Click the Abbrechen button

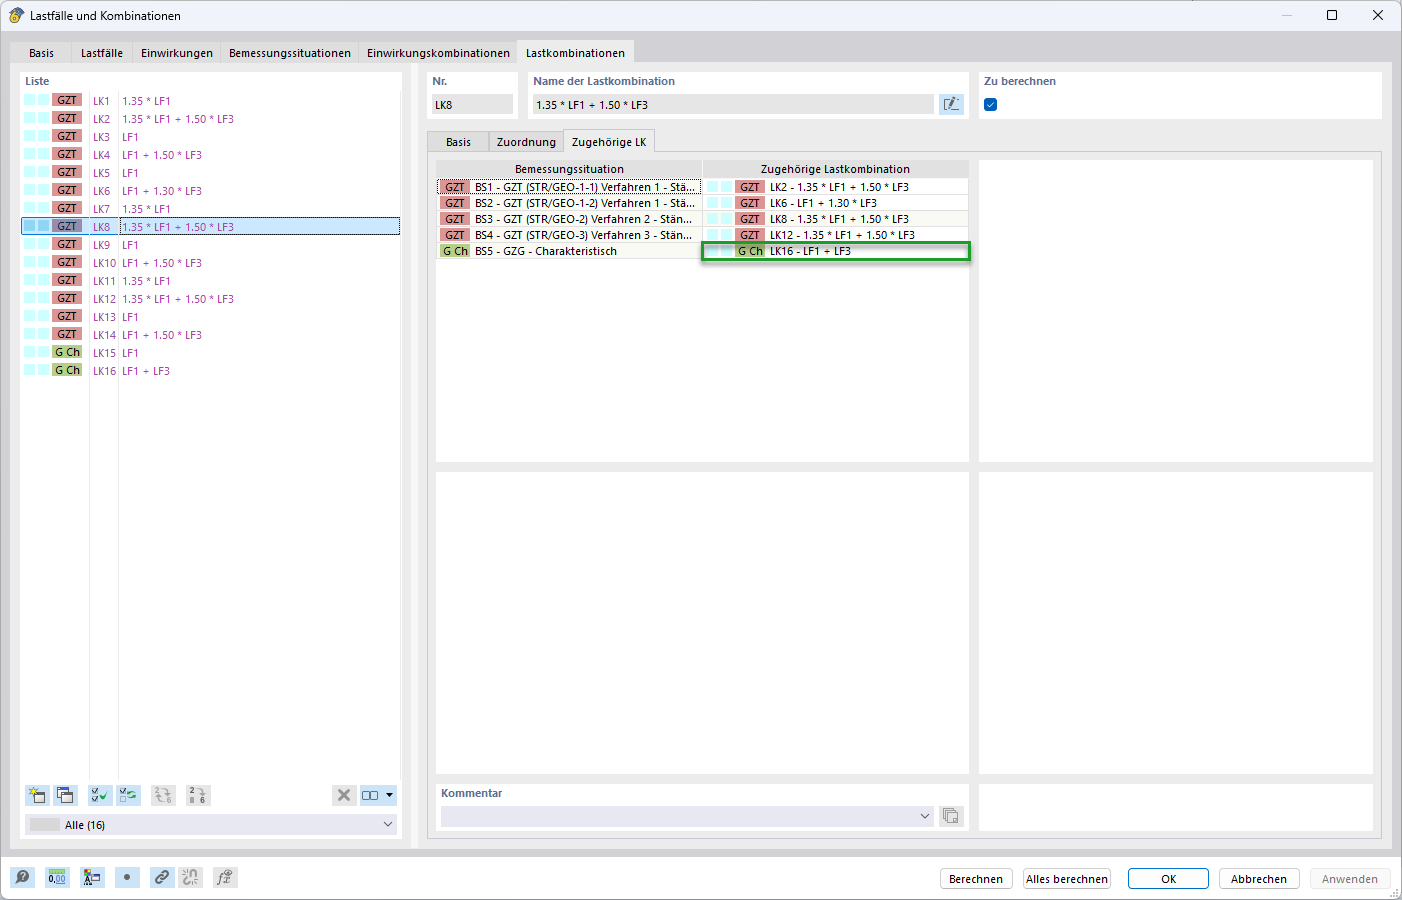tap(1259, 879)
